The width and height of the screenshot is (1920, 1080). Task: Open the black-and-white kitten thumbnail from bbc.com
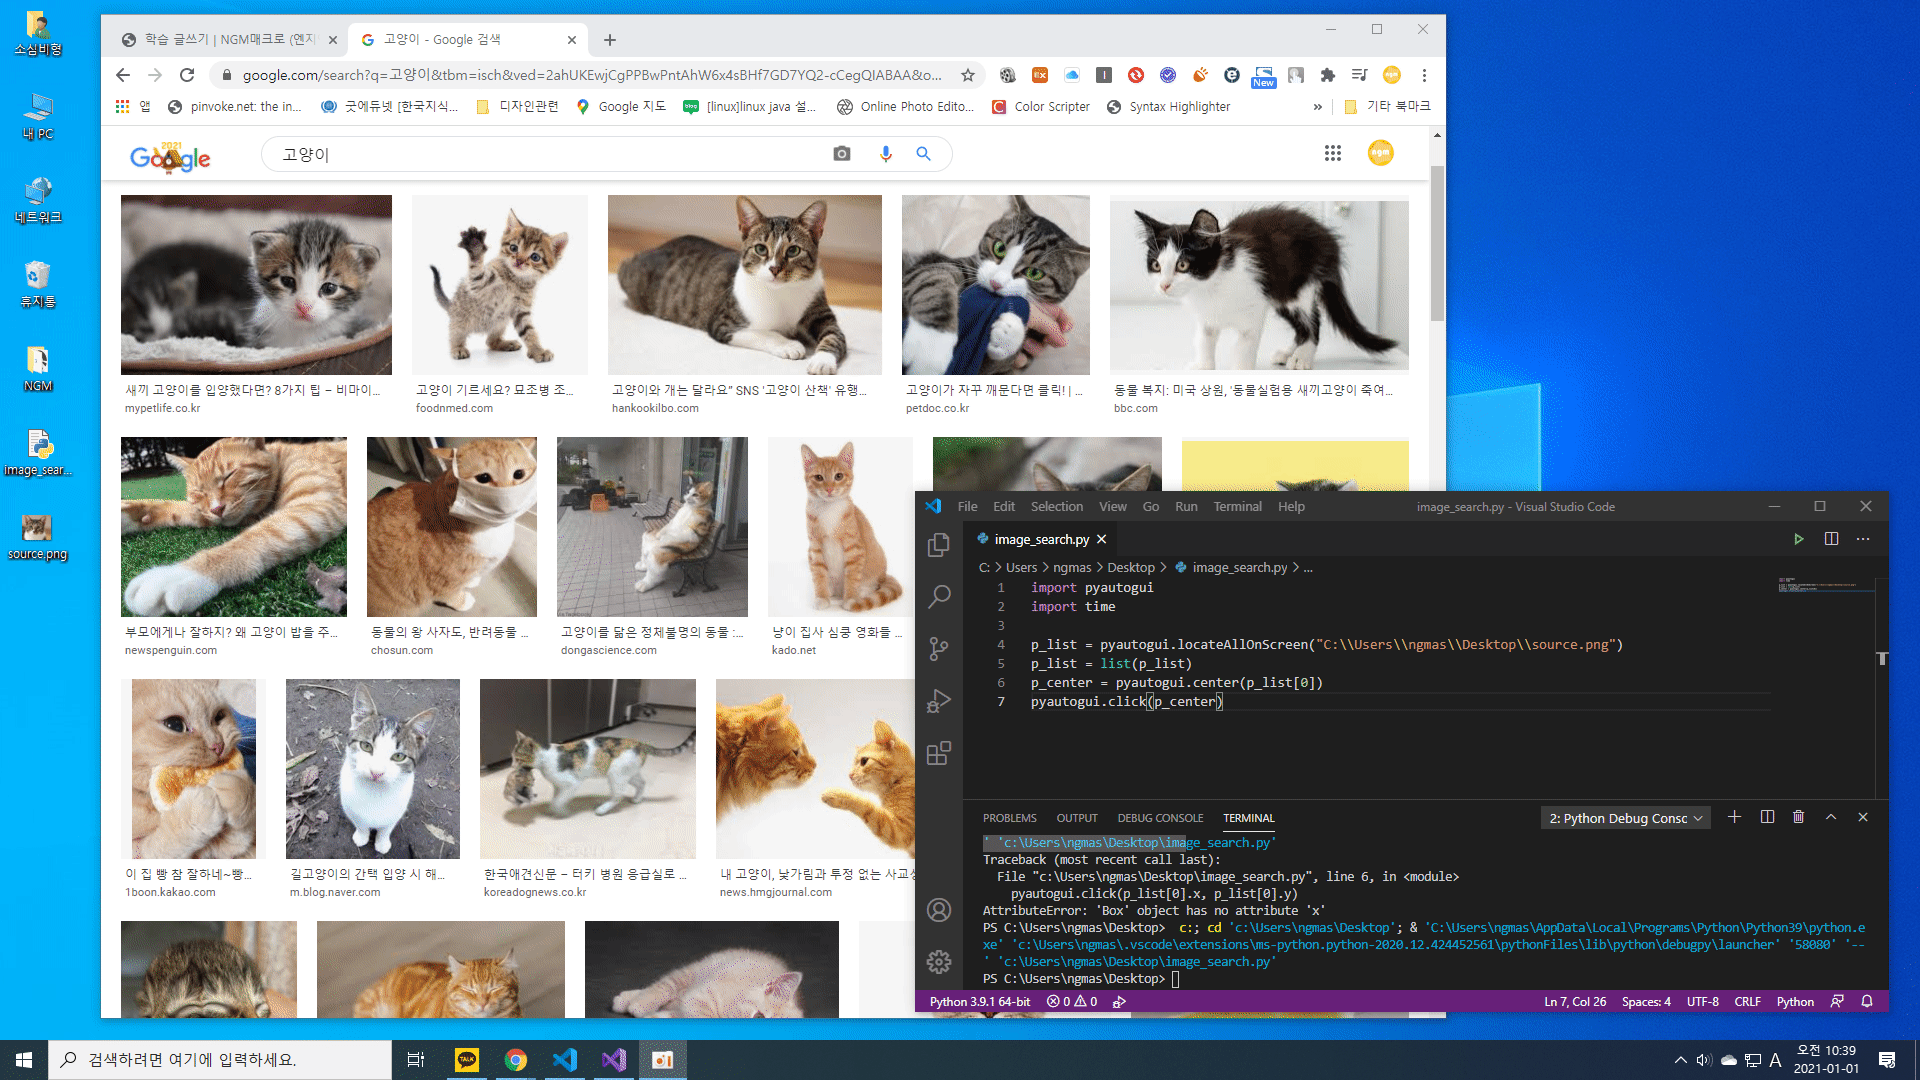[x=1259, y=285]
